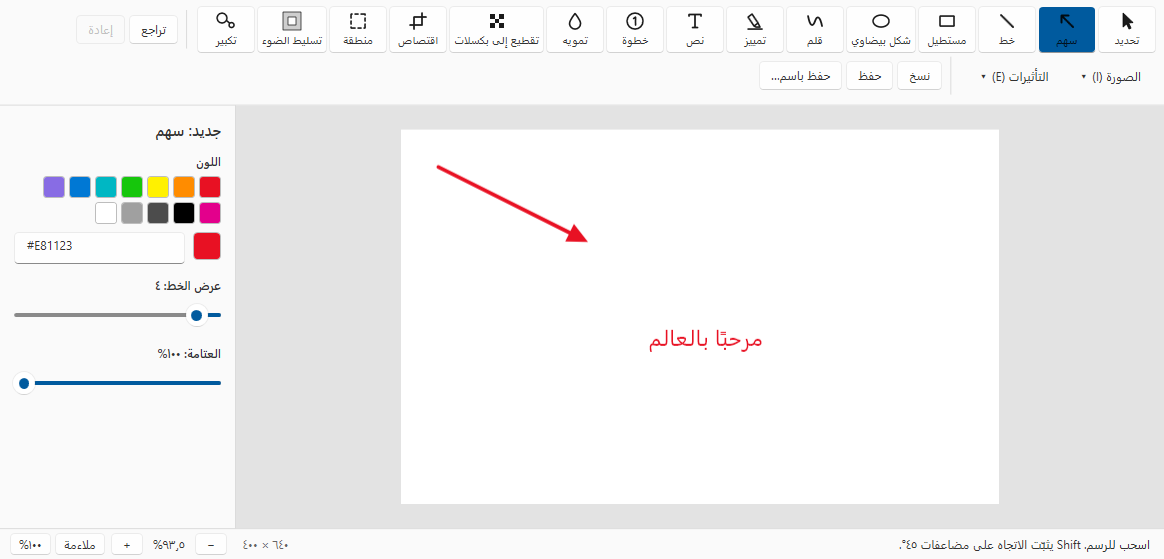Adjust the عرض الخط line width slider
The height and width of the screenshot is (559, 1164).
(117, 315)
